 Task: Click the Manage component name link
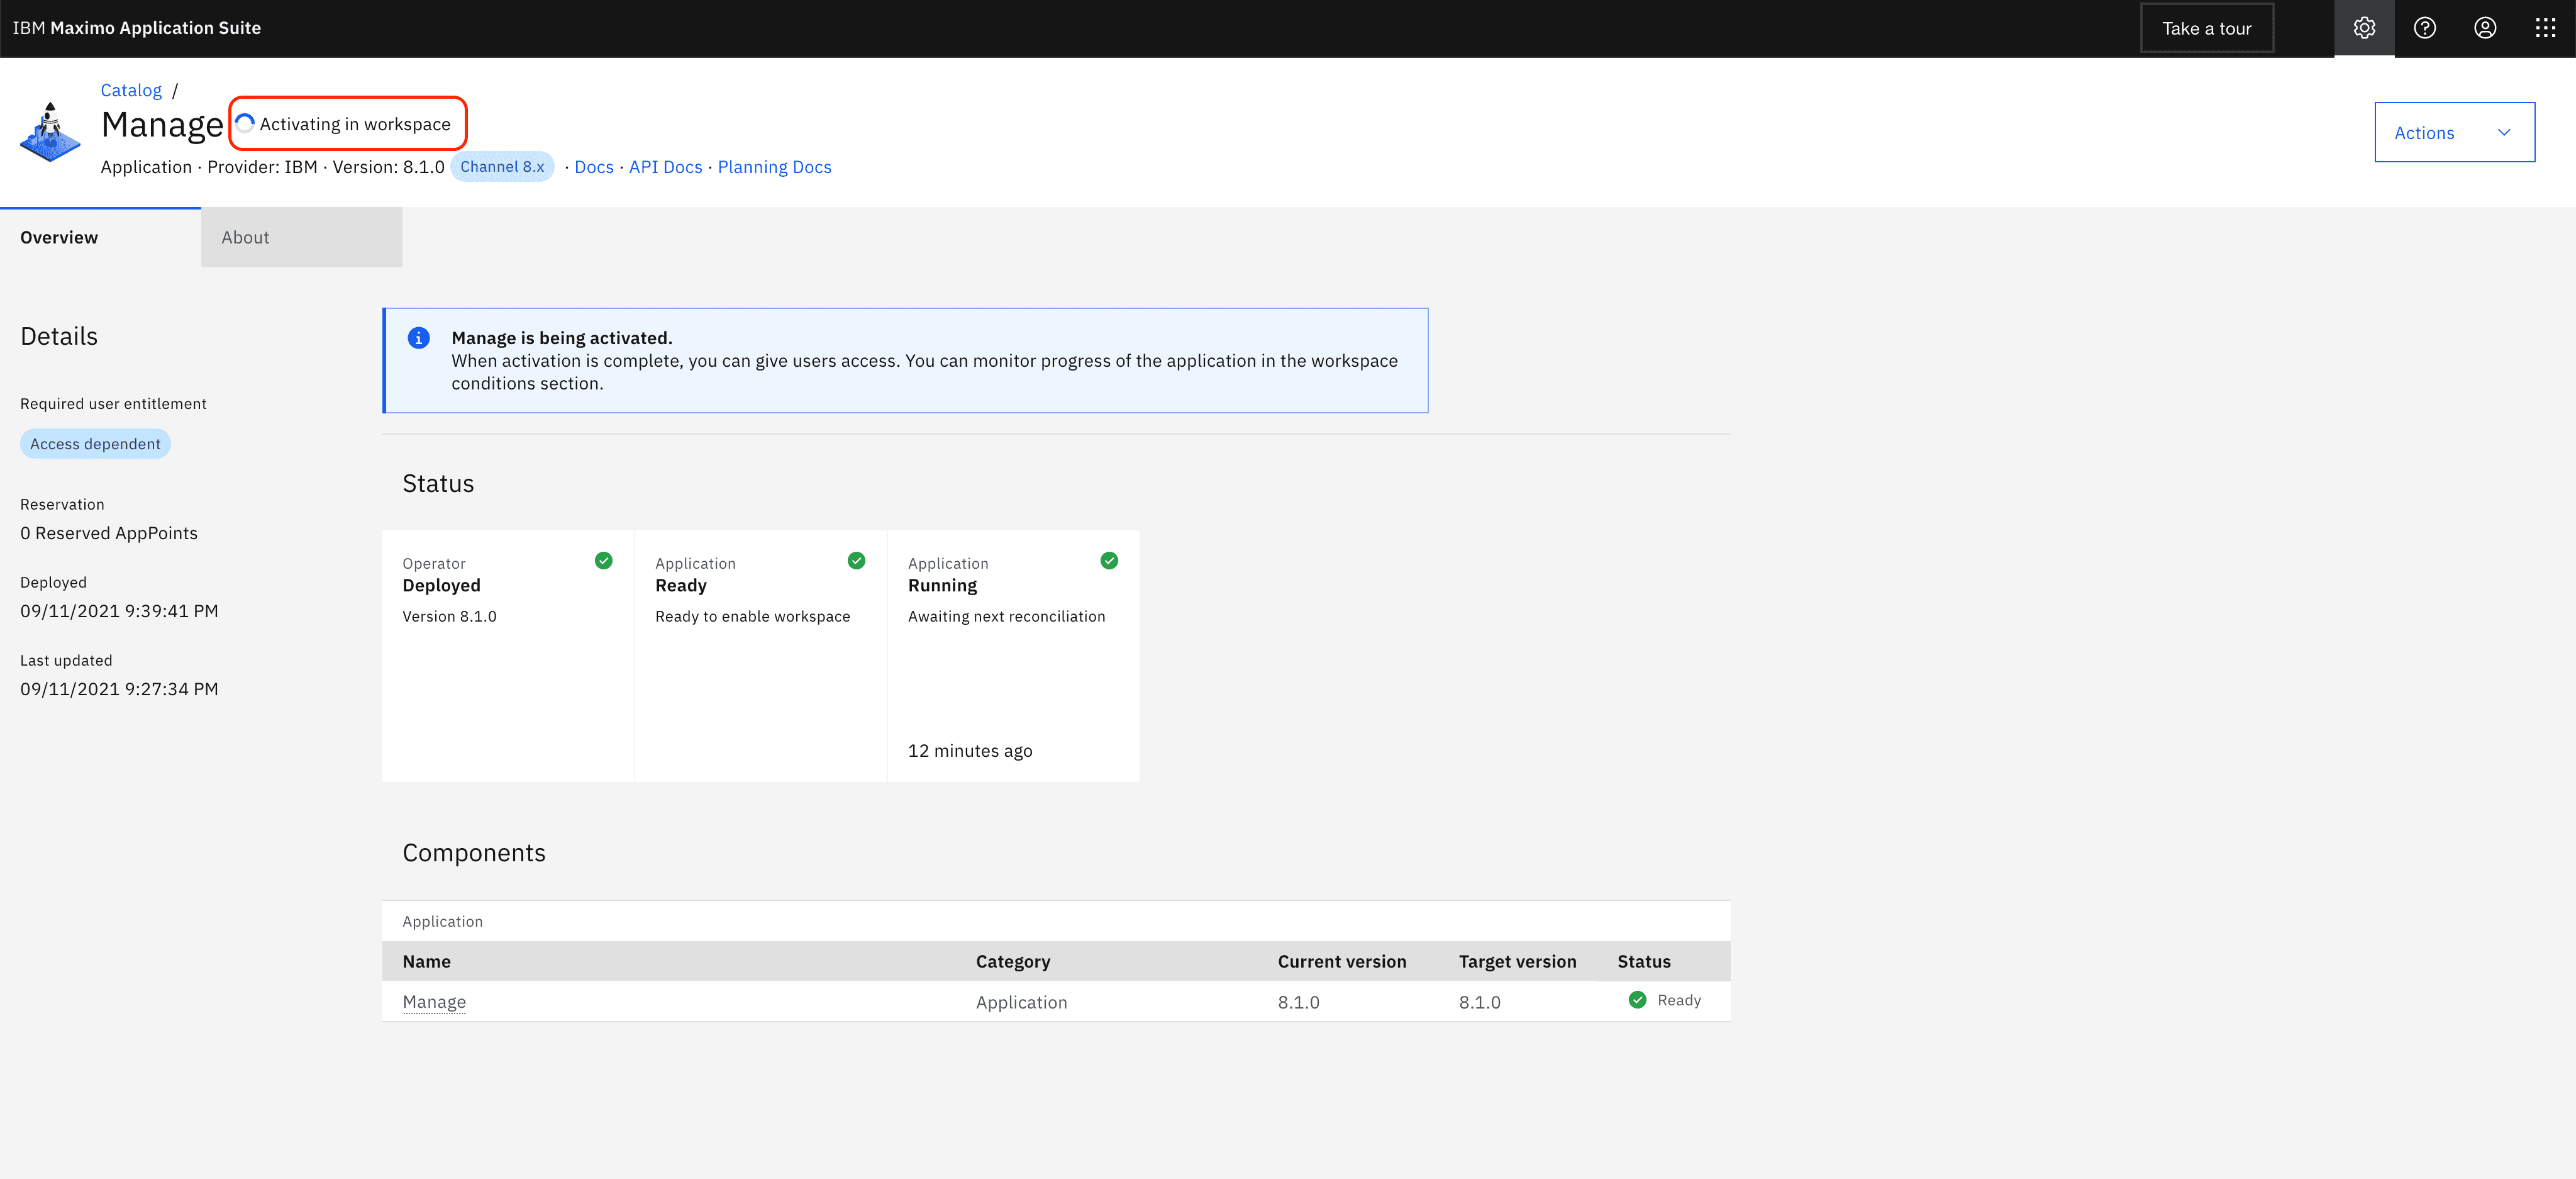pyautogui.click(x=434, y=1002)
